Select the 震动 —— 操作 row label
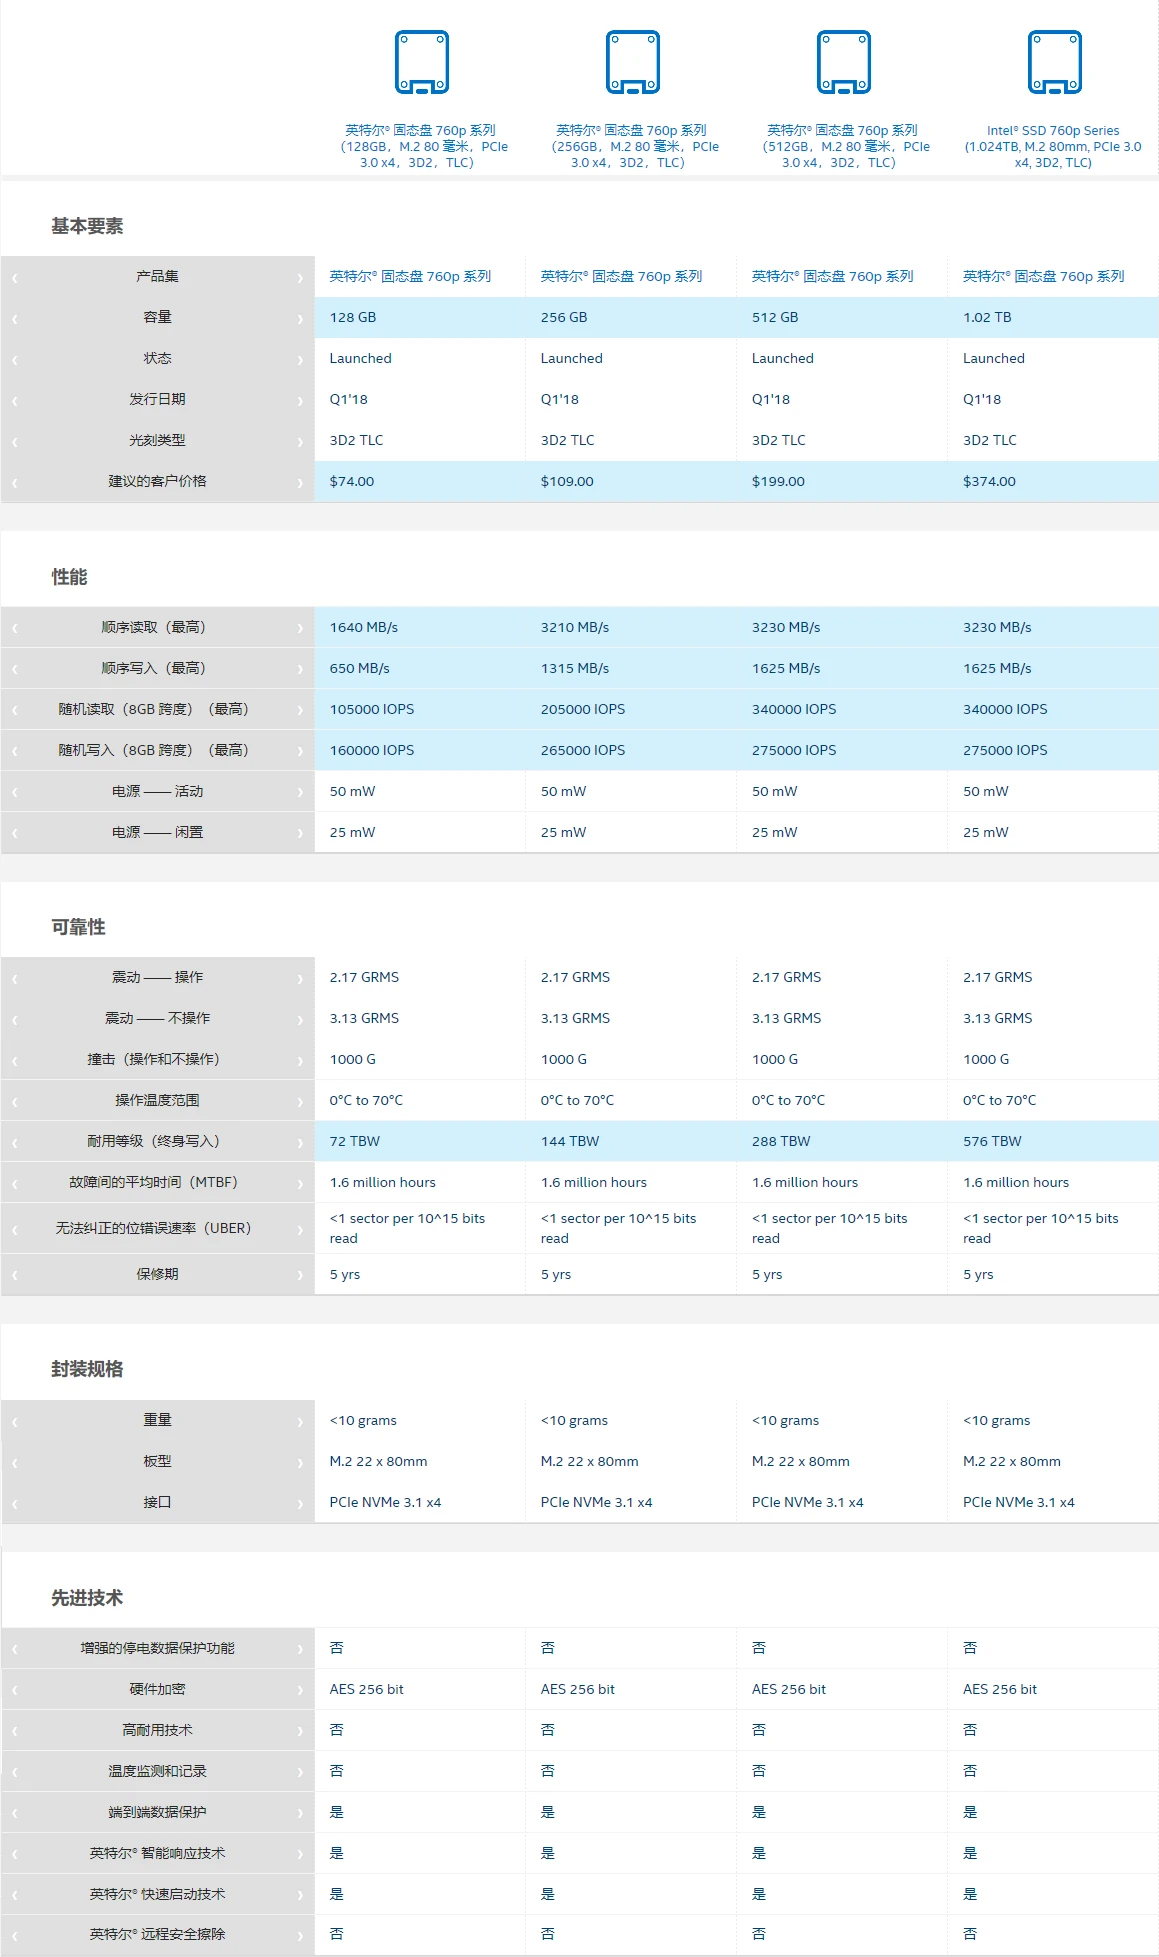This screenshot has height=1957, width=1159. tap(157, 977)
